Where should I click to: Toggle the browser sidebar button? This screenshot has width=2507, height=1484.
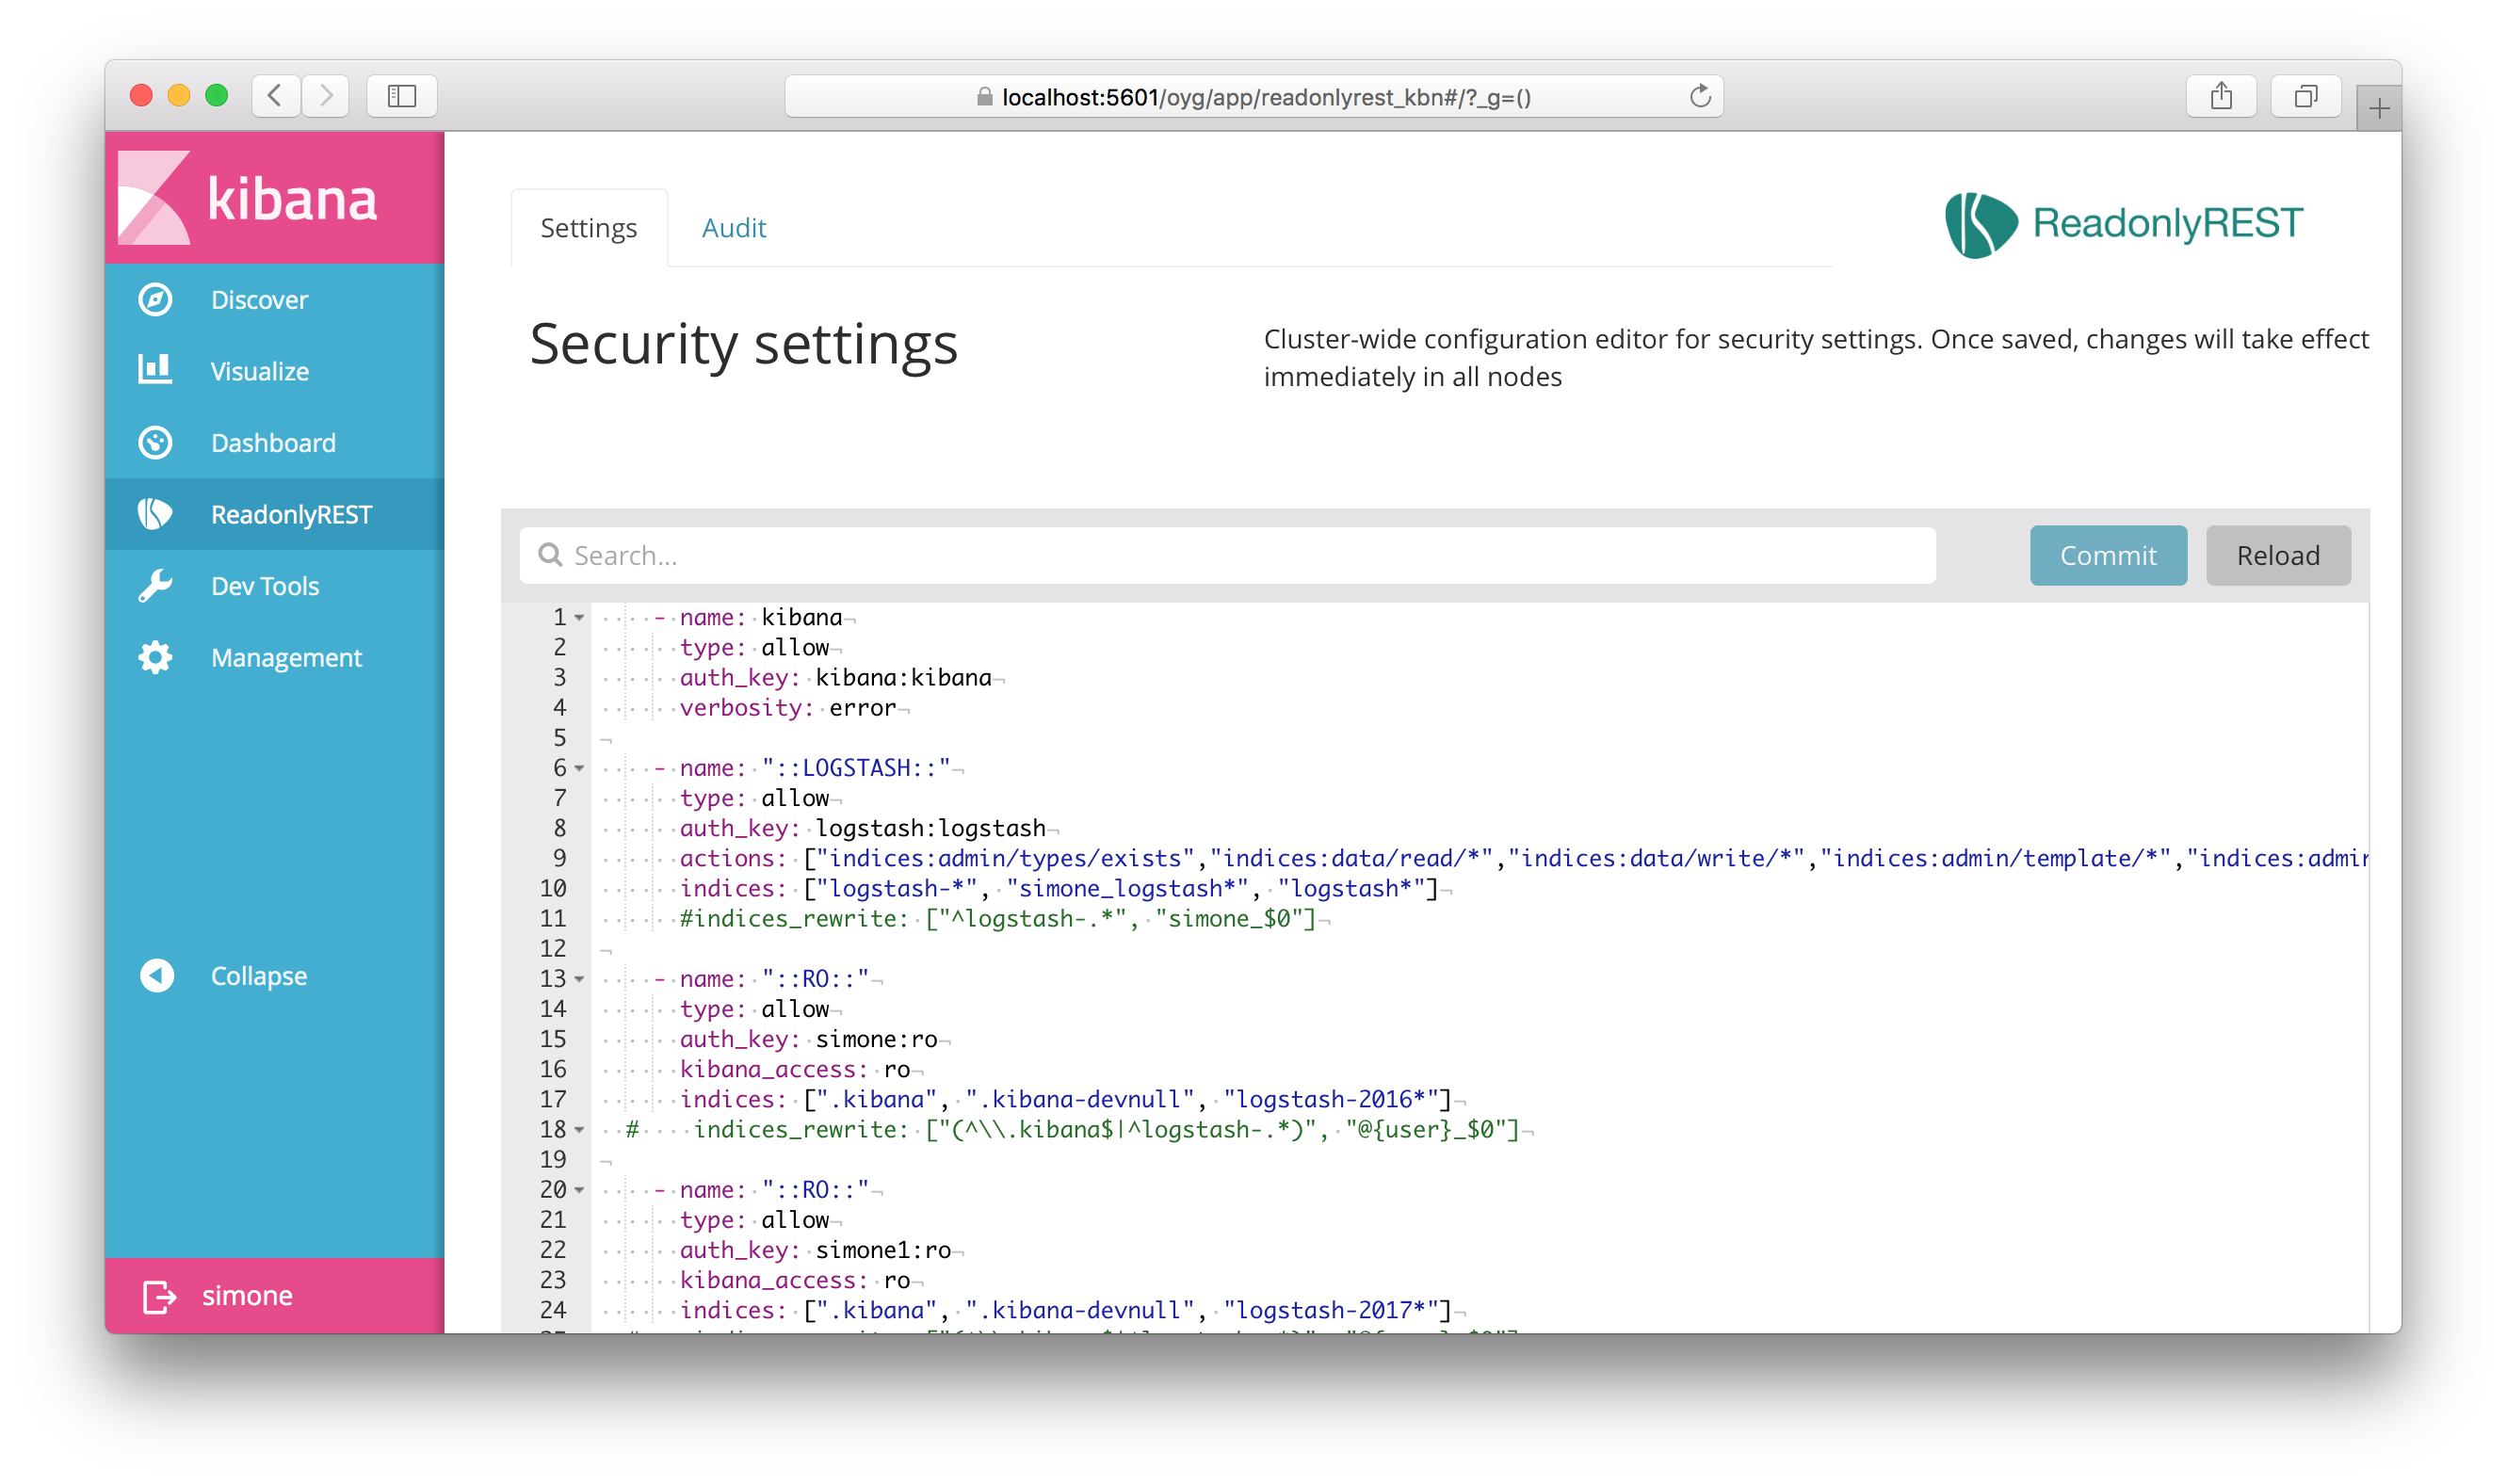(402, 96)
